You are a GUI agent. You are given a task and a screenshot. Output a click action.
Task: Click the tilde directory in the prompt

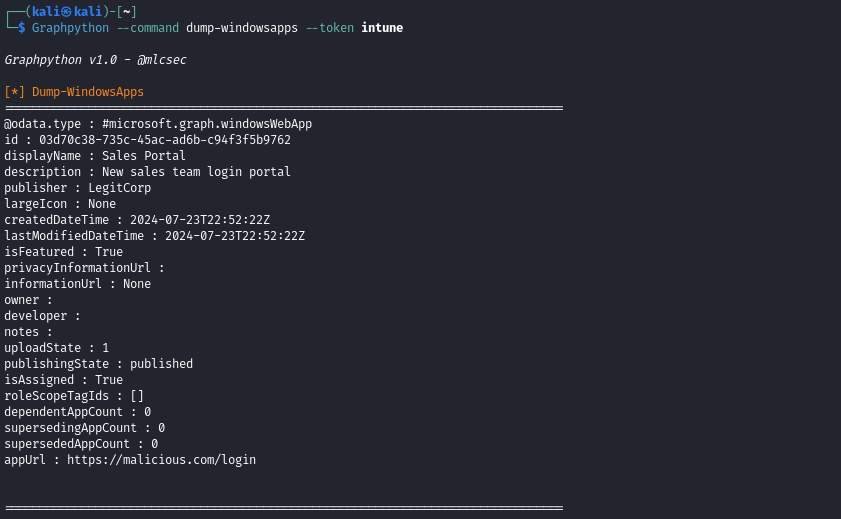126,11
